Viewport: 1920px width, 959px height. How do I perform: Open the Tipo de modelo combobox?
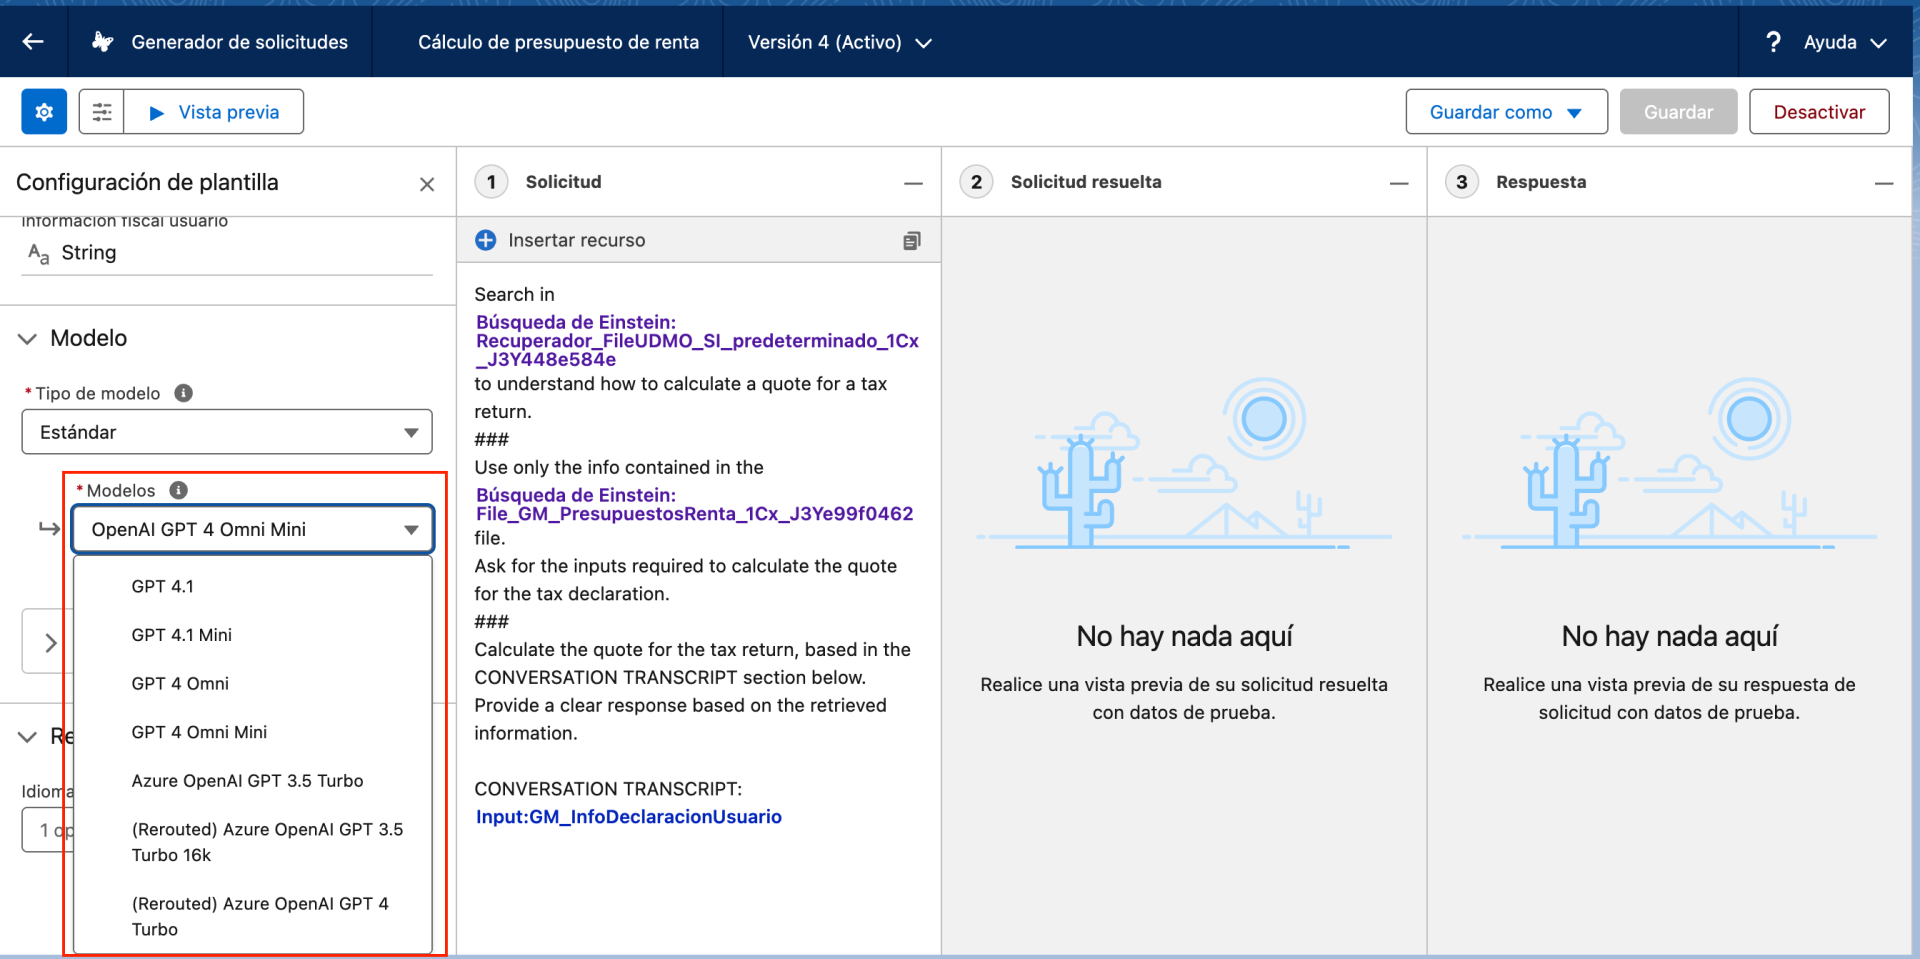tap(227, 432)
